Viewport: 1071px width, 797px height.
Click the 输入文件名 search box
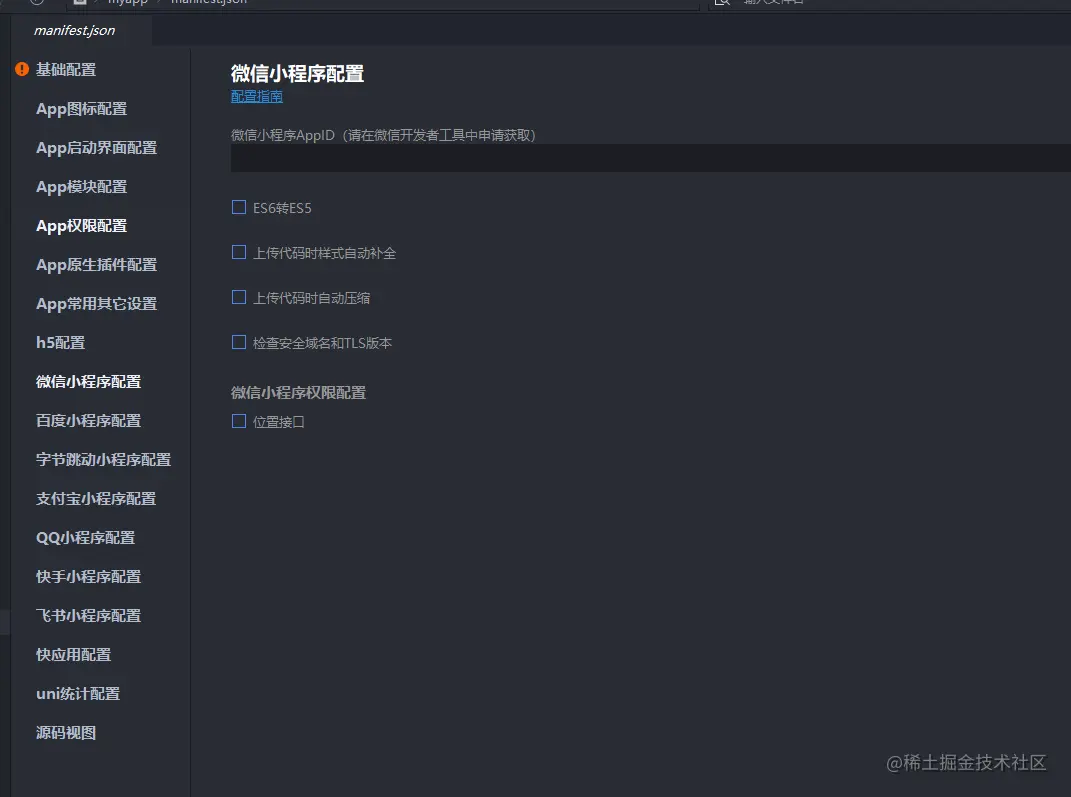[790, 3]
